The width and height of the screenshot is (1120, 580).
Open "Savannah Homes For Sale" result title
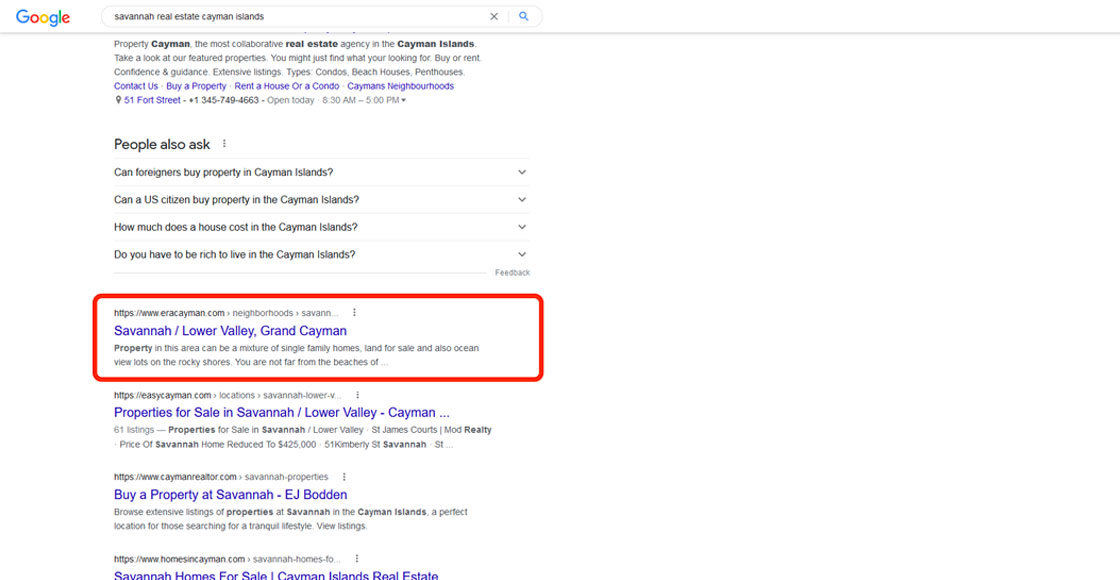pos(276,575)
